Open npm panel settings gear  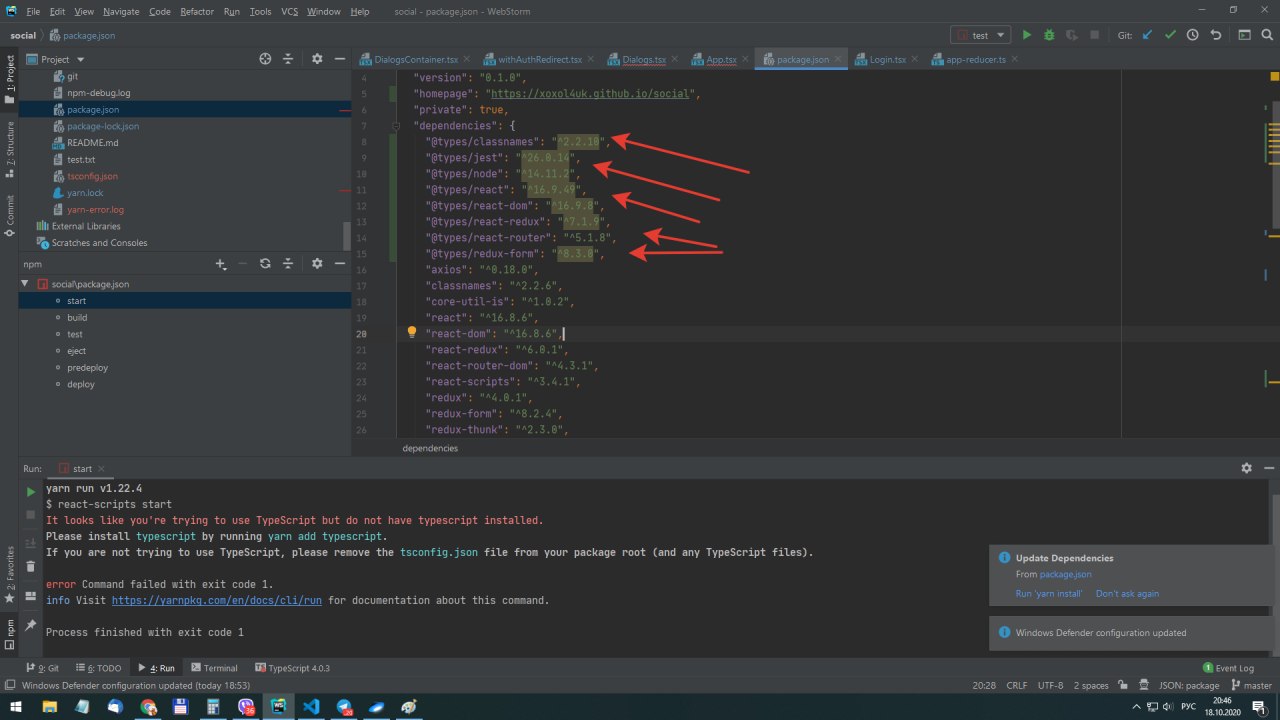coord(317,264)
